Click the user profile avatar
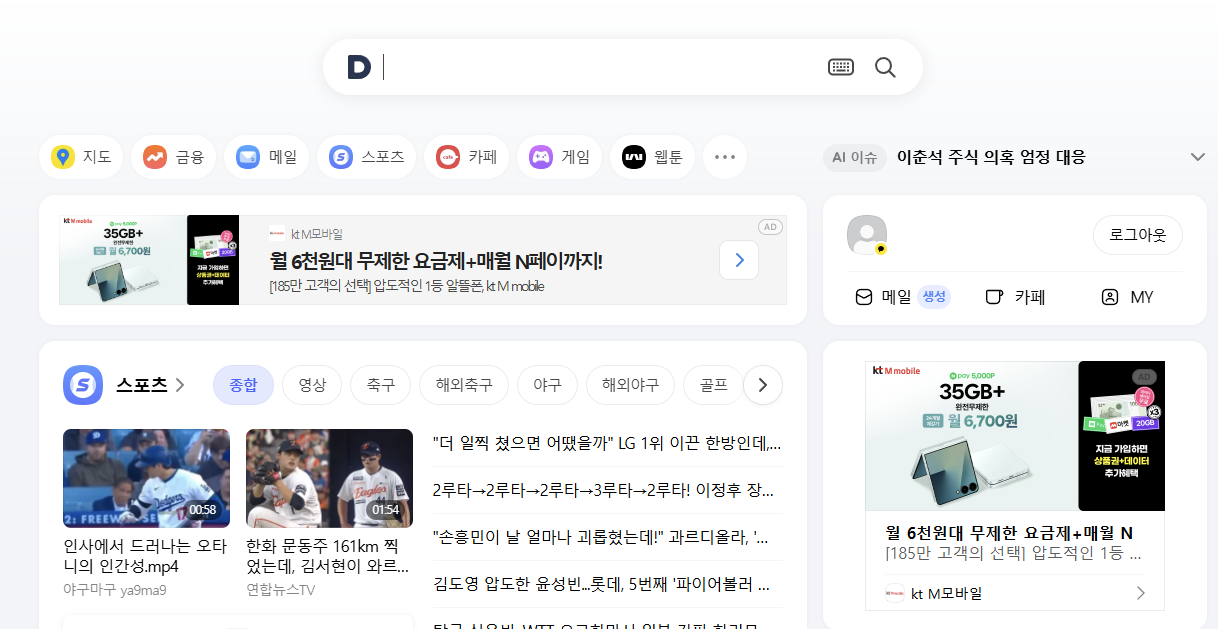The height and width of the screenshot is (629, 1218). [867, 235]
